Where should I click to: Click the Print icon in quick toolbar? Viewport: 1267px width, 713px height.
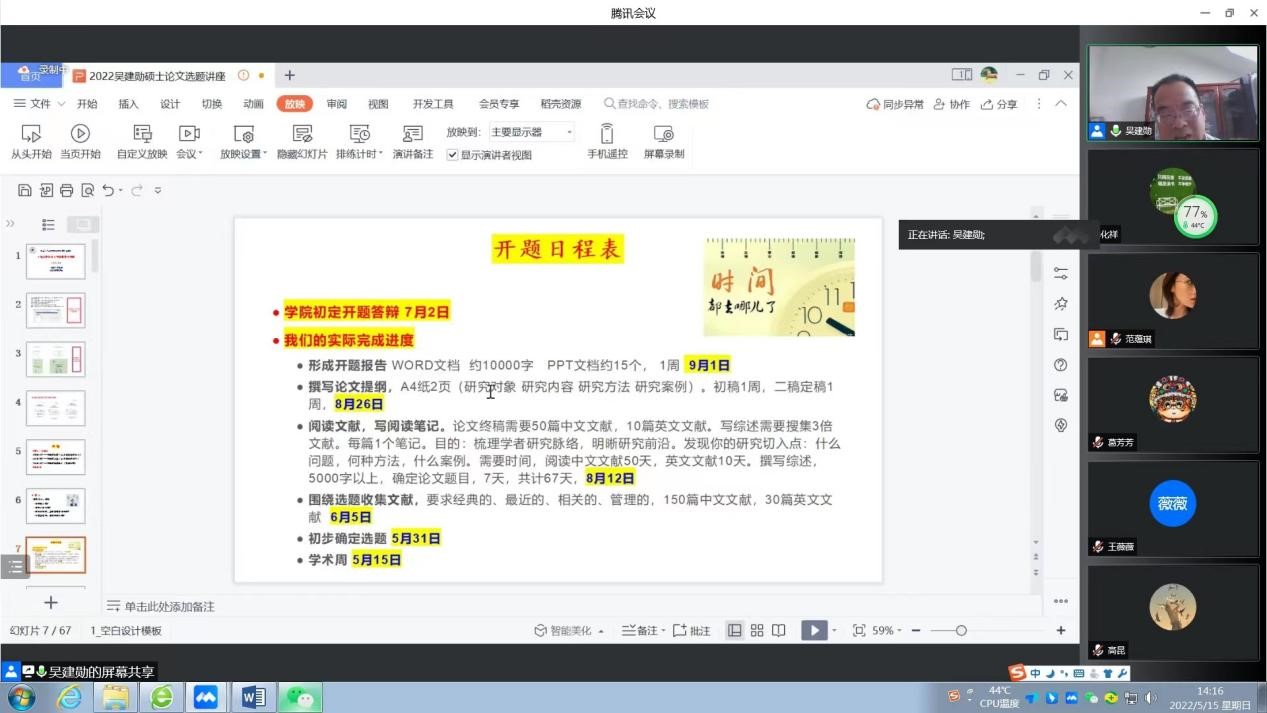click(x=67, y=190)
